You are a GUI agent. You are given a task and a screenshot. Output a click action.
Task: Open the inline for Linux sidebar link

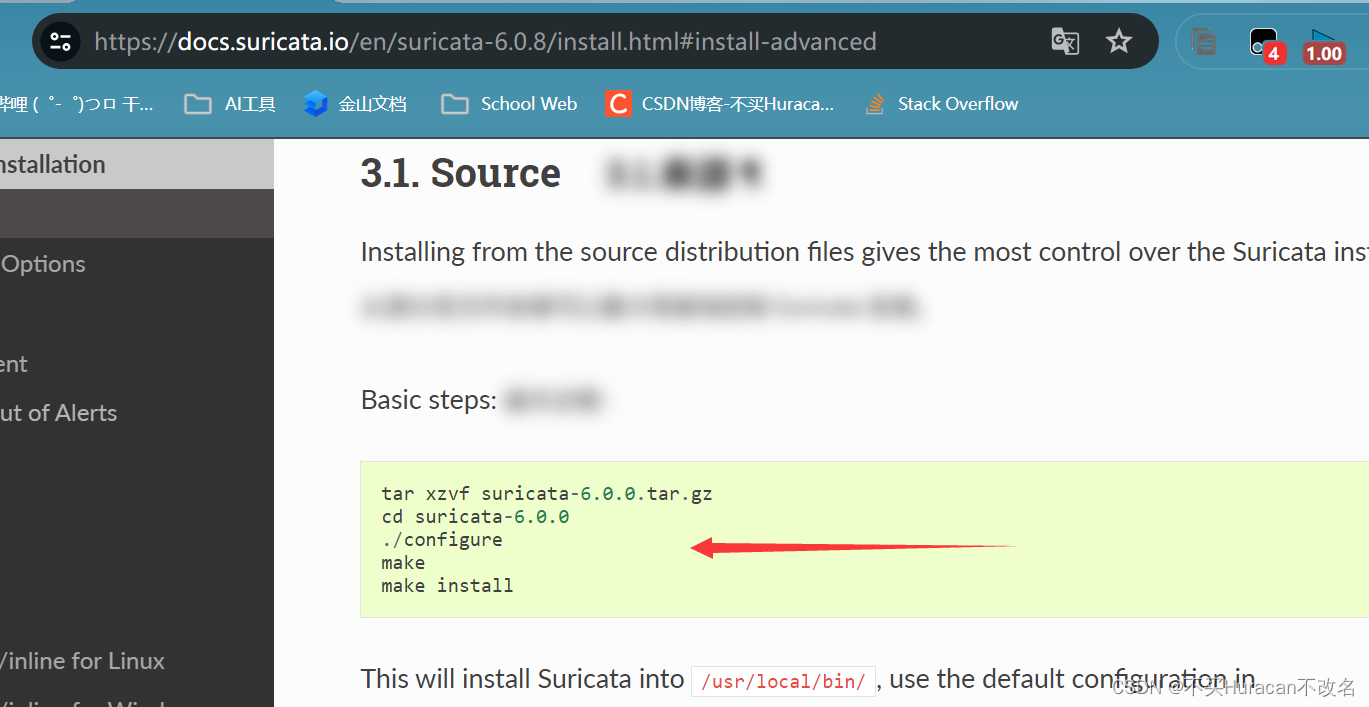[82, 661]
